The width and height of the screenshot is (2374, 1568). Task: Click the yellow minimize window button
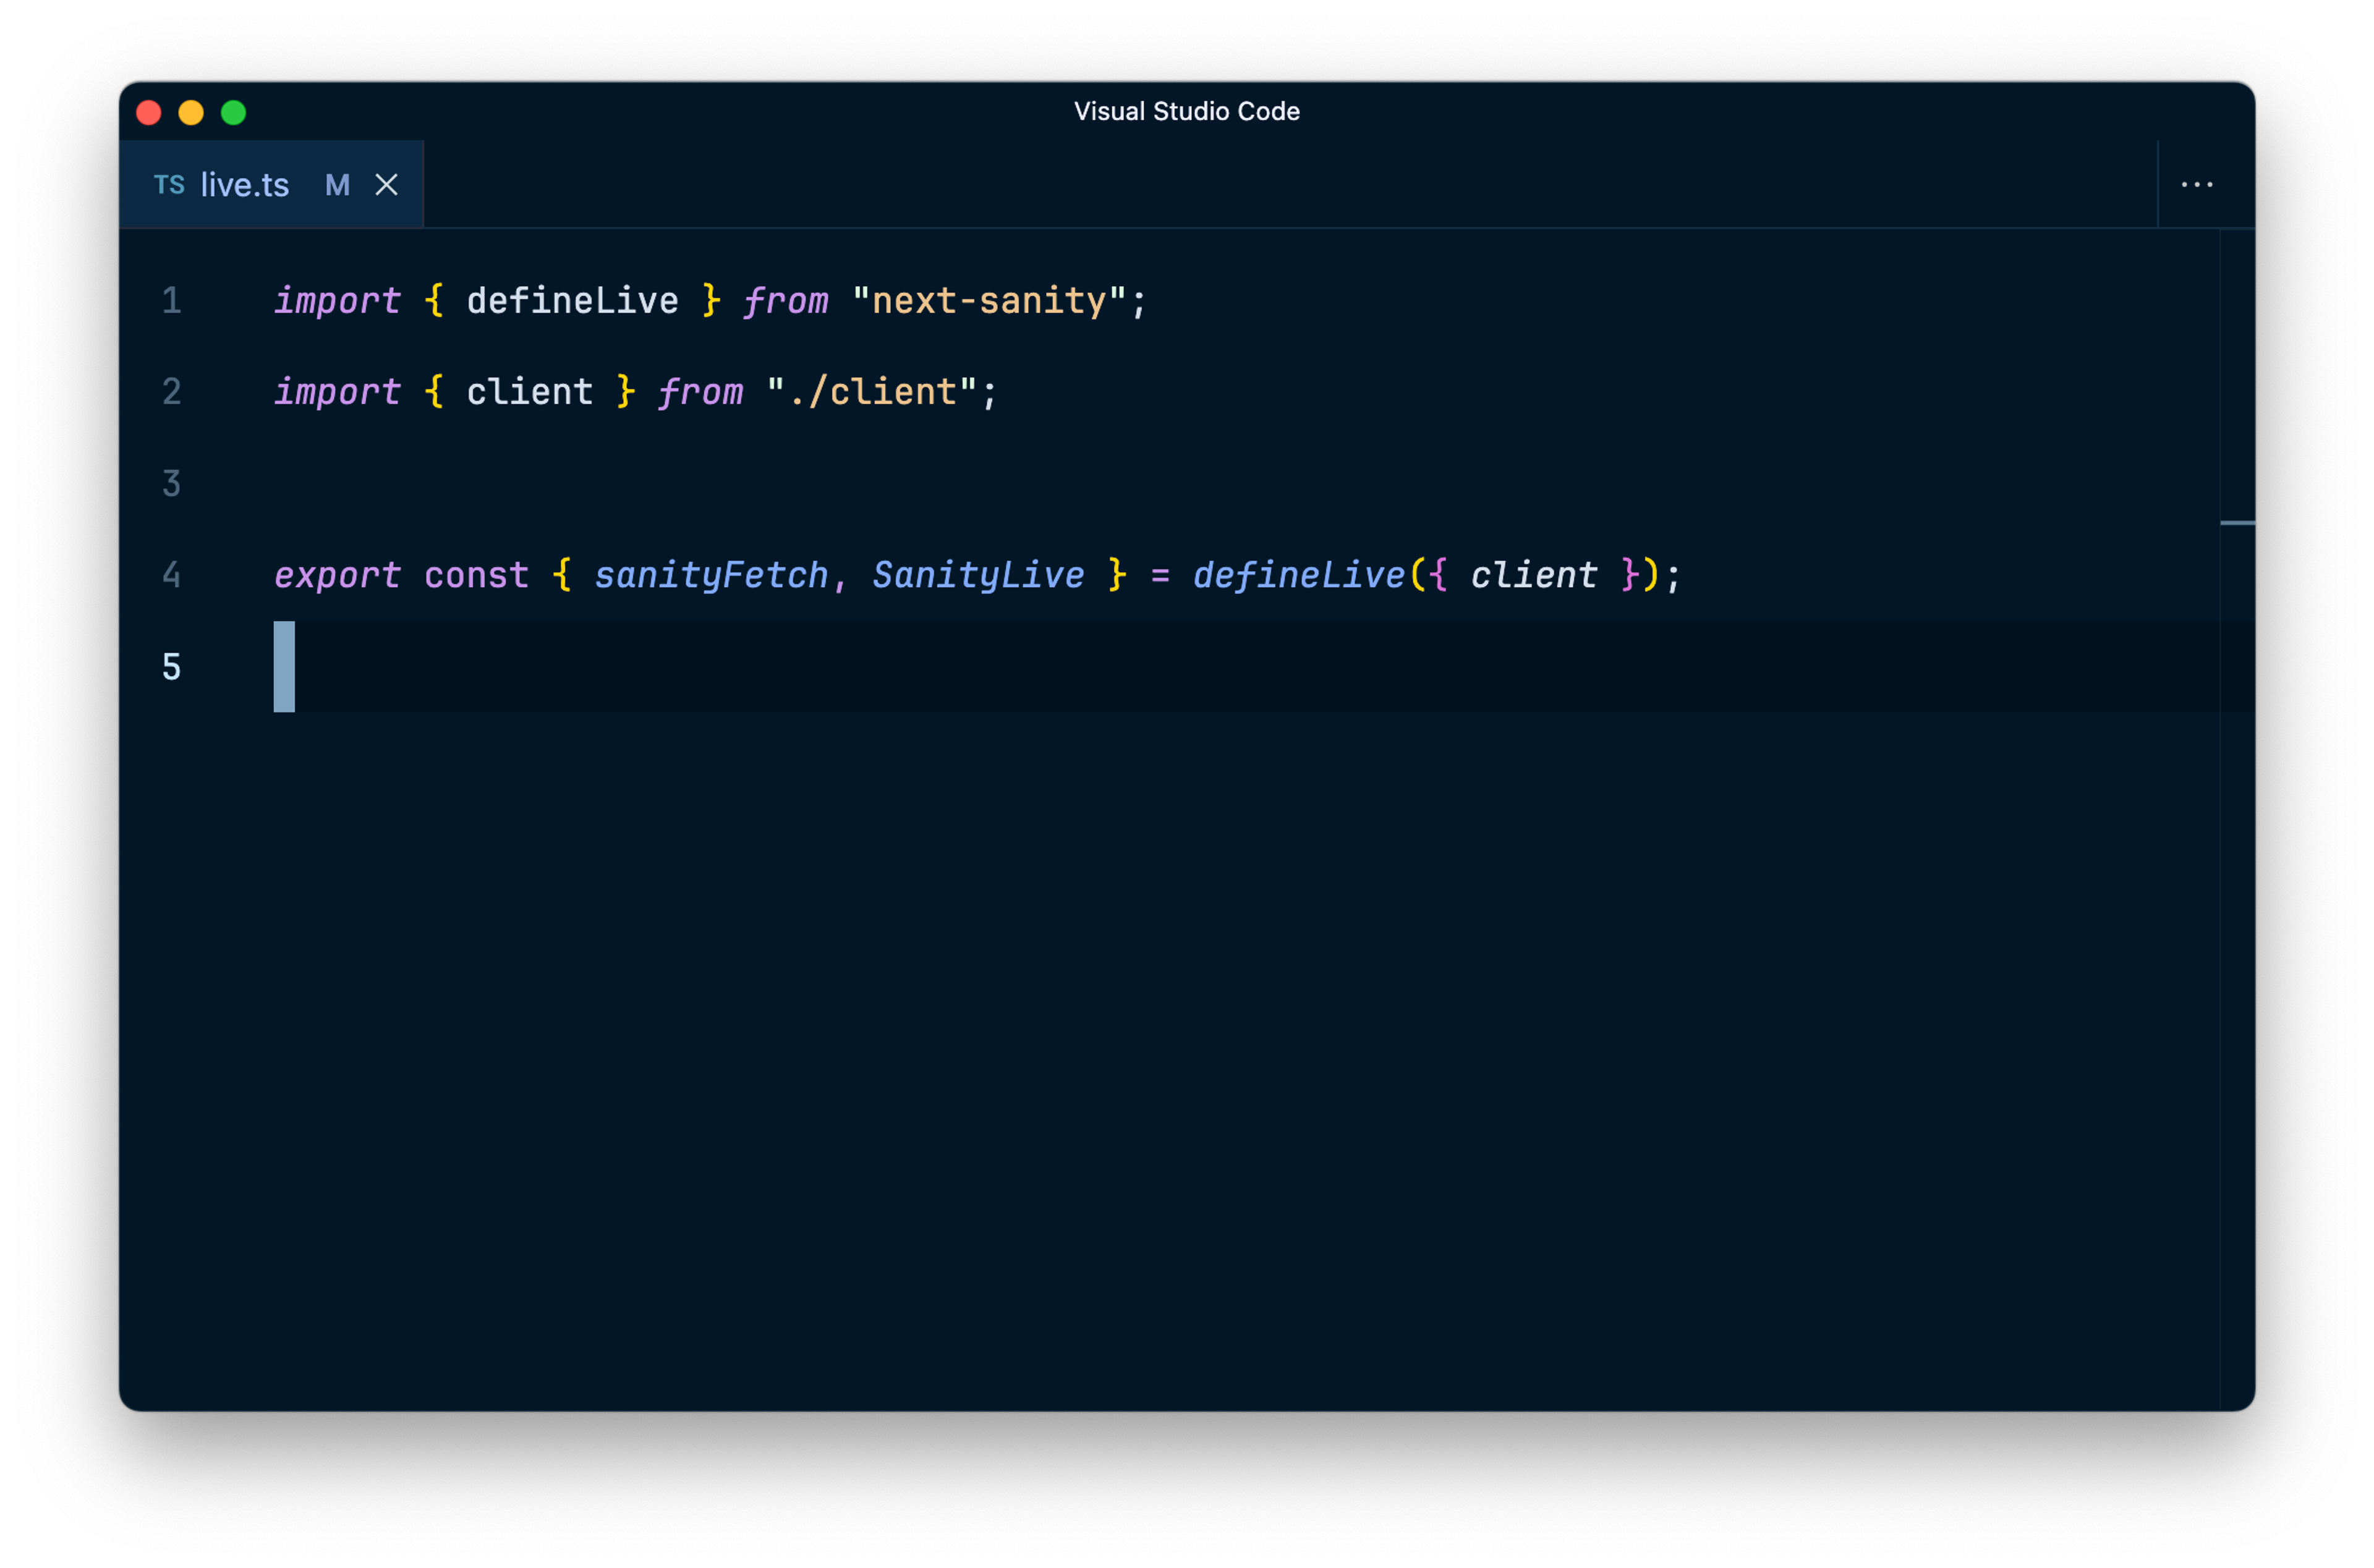click(191, 113)
